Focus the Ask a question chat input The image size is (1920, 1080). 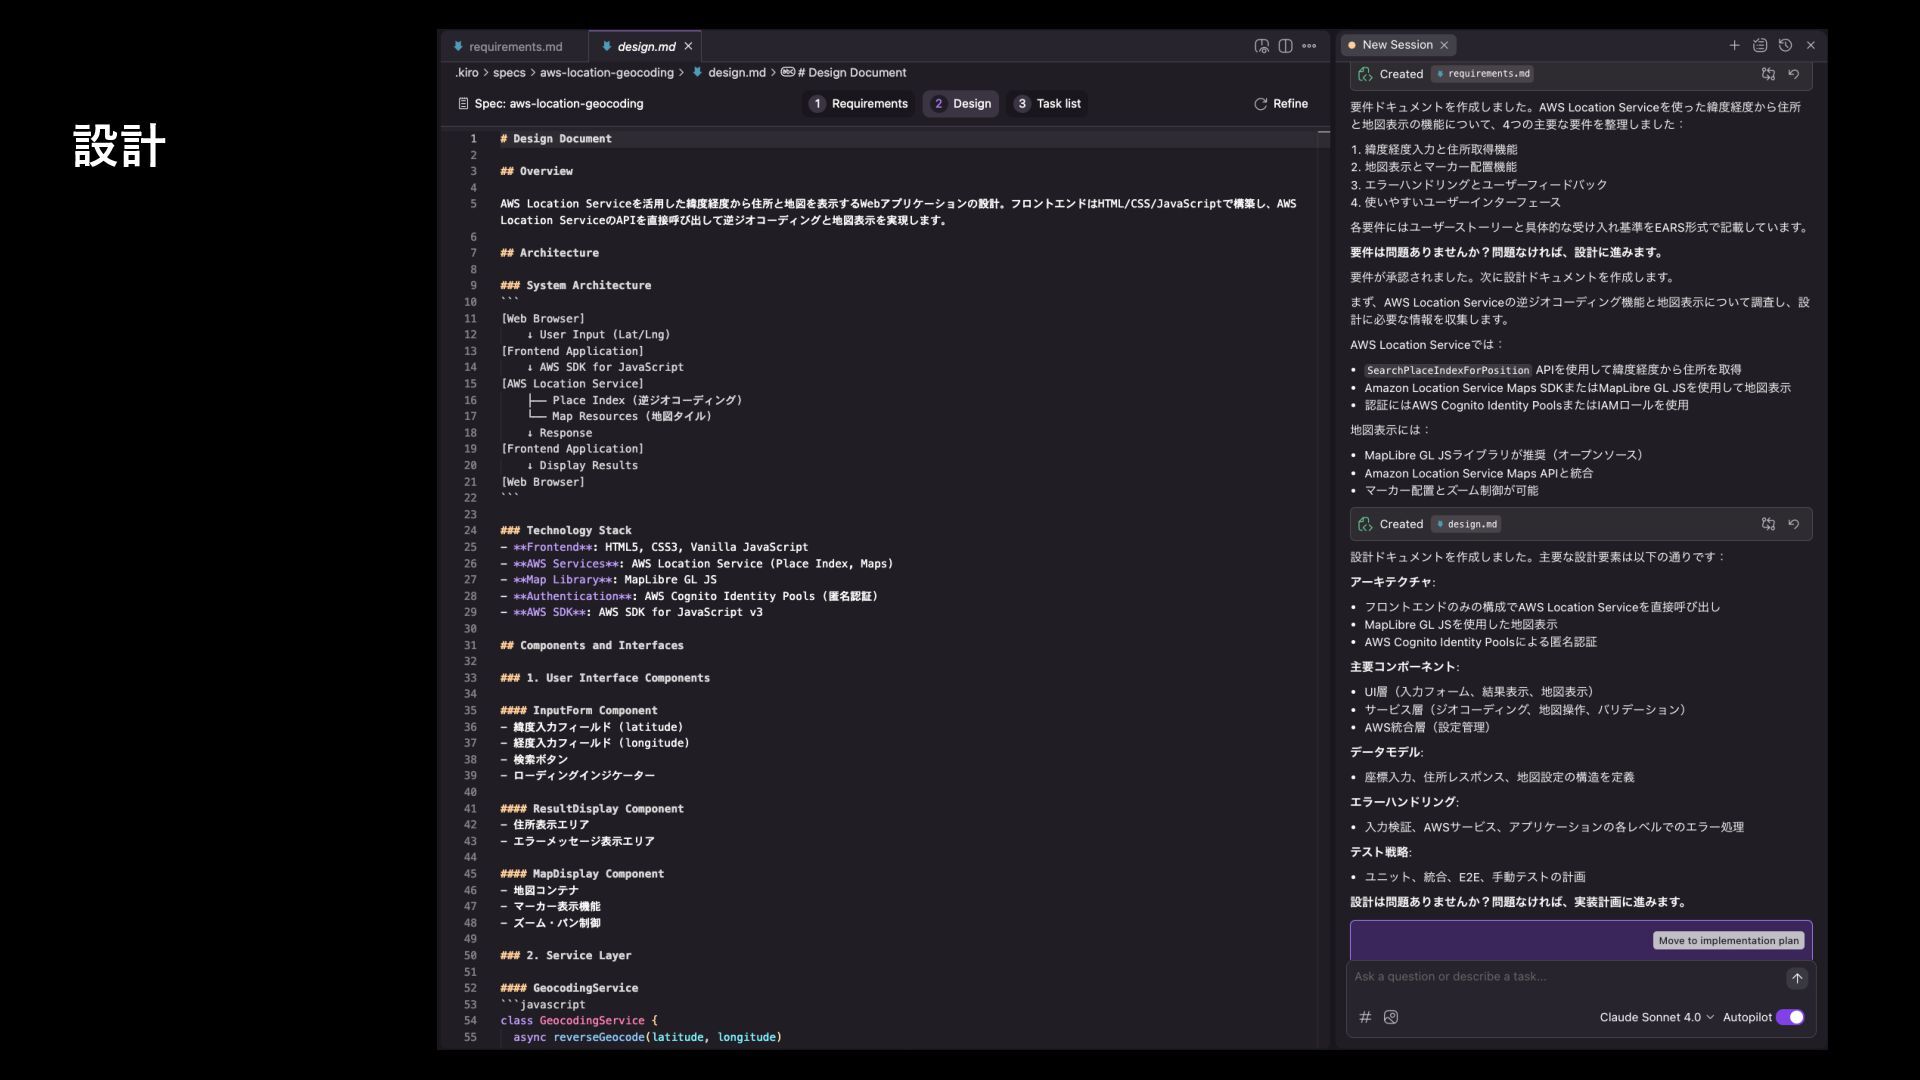[1565, 977]
